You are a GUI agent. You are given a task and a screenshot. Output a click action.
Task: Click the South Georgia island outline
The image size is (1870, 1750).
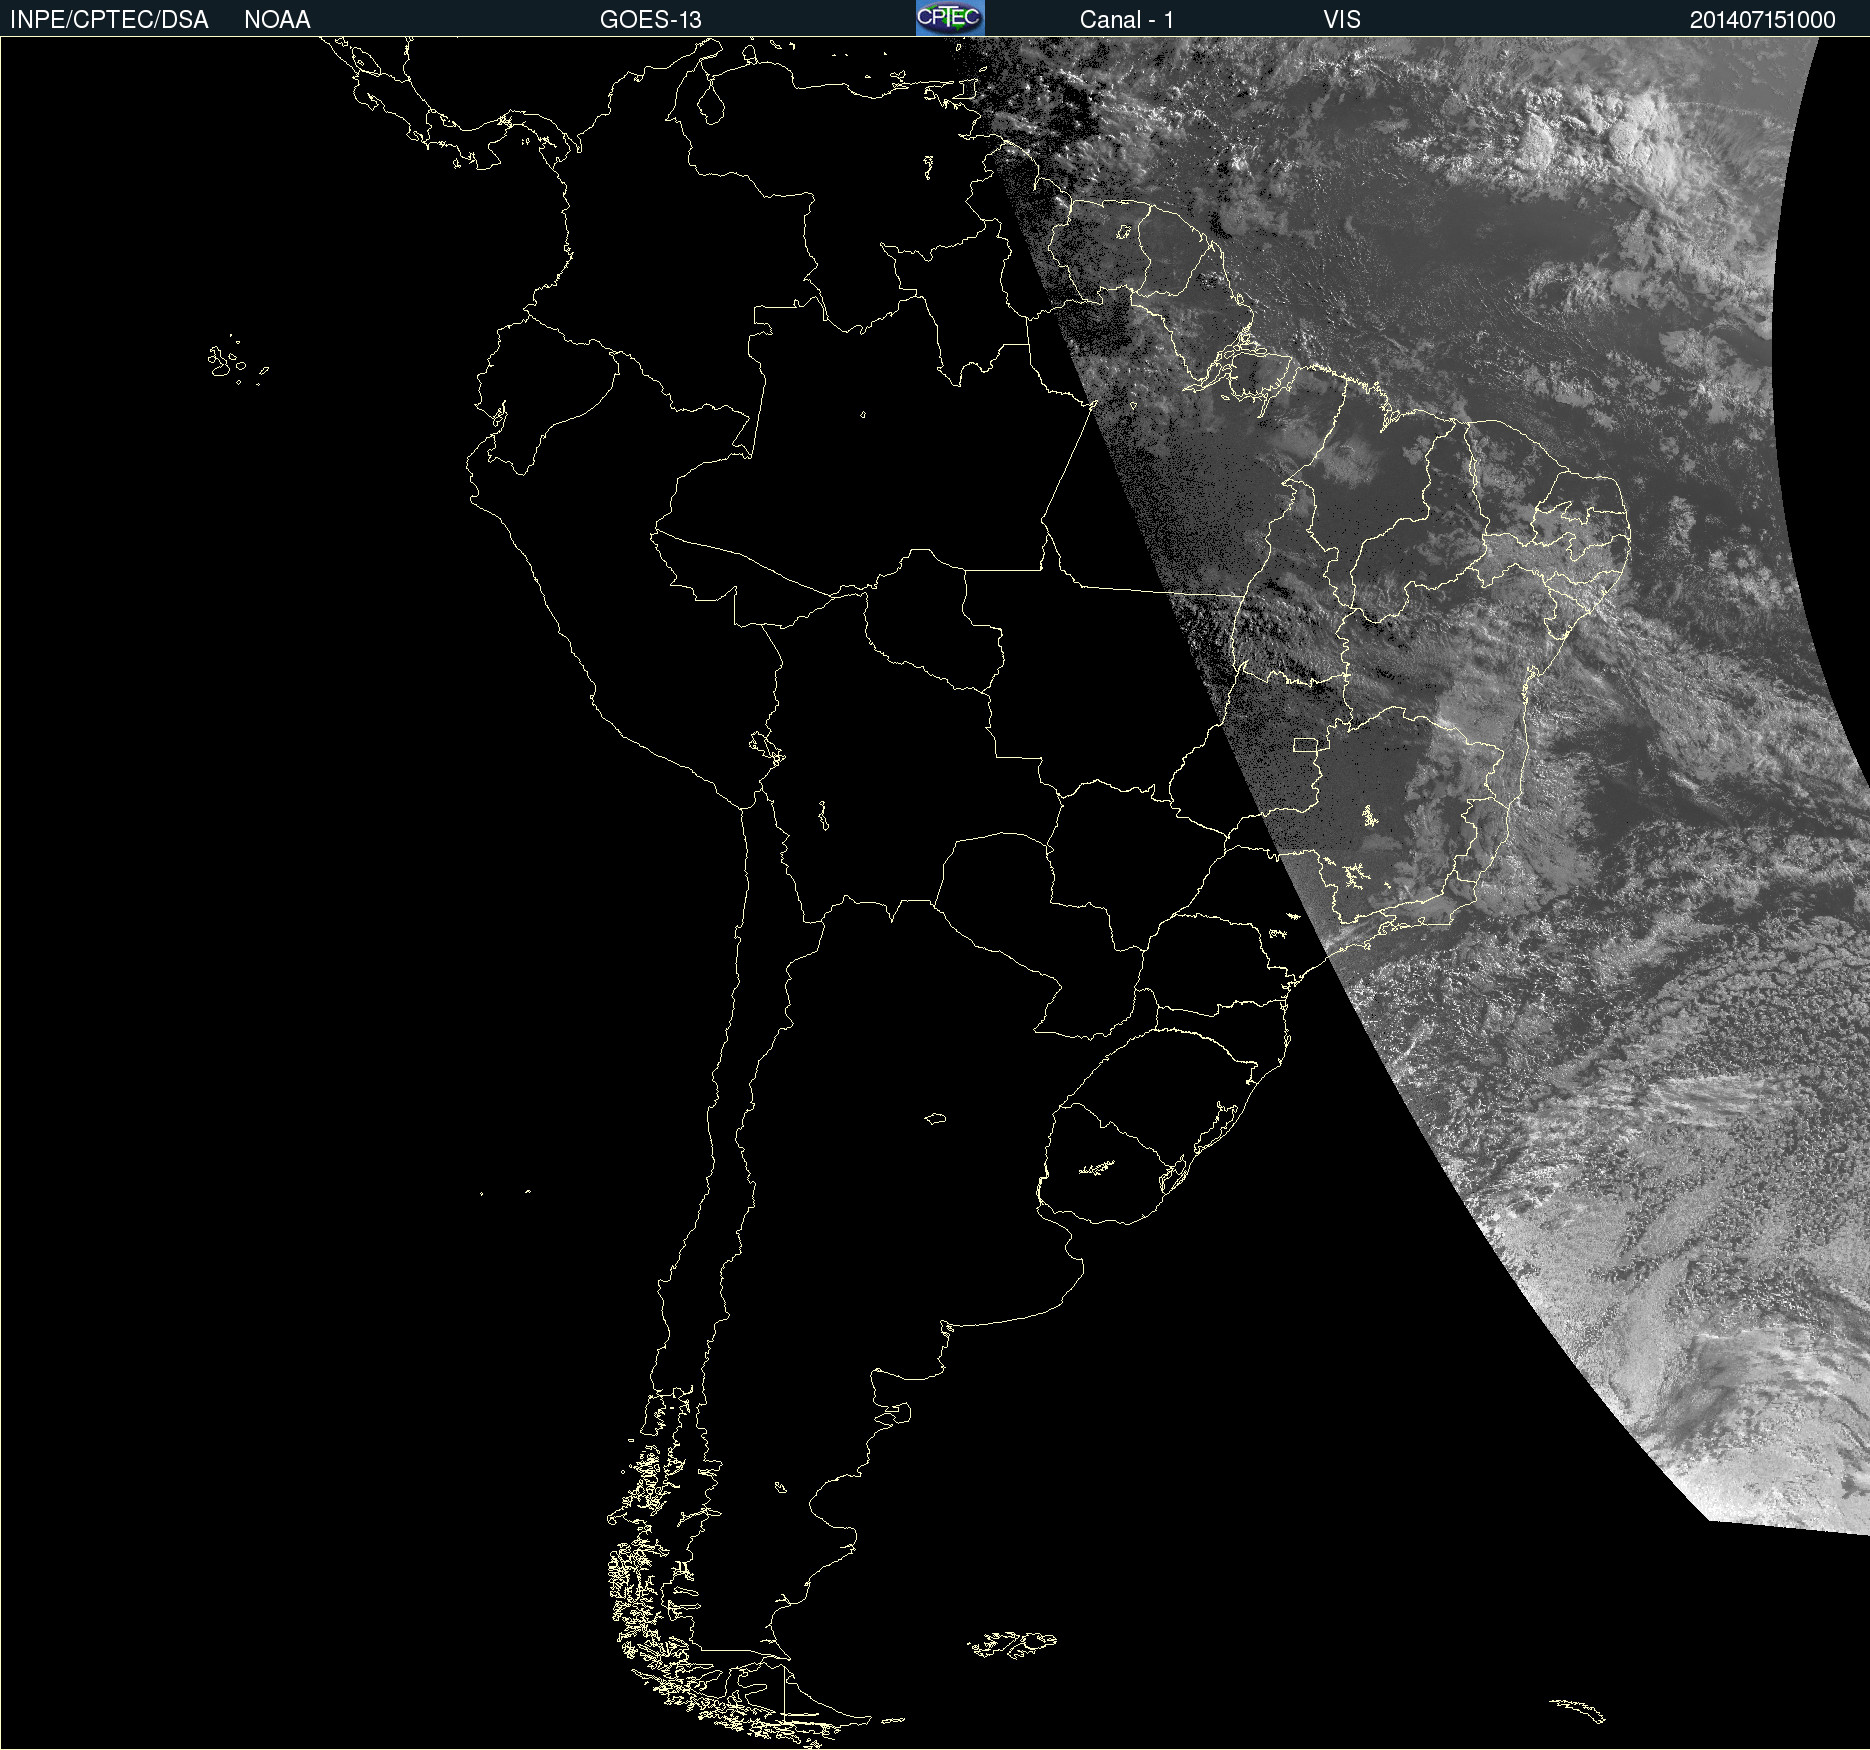pos(1578,1708)
